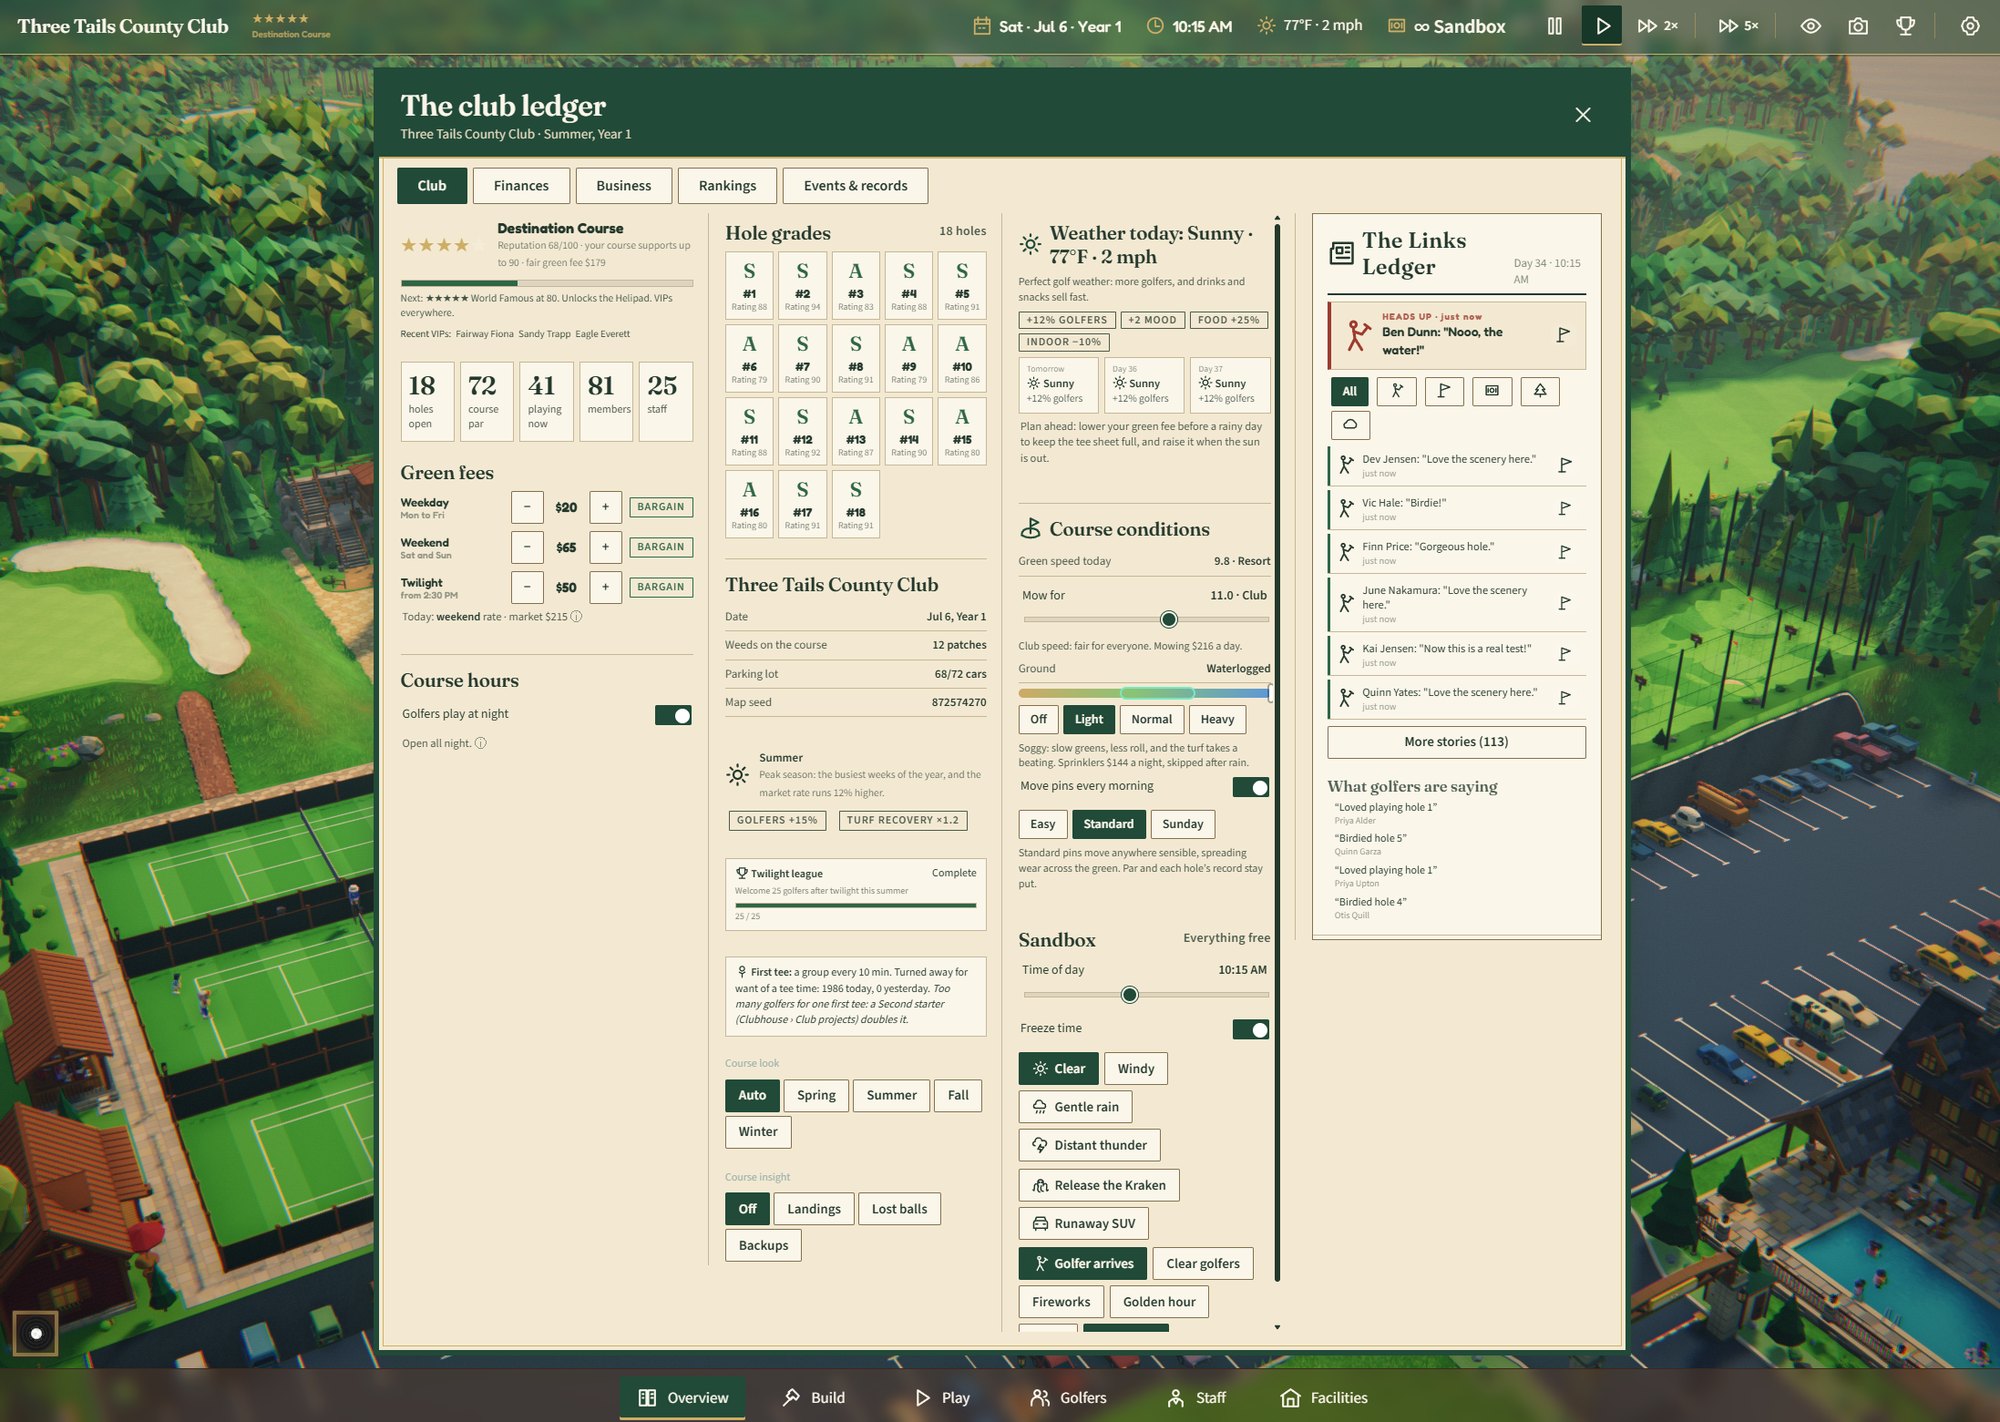Select Sunday pin difficulty
This screenshot has width=2000, height=1422.
pos(1182,824)
